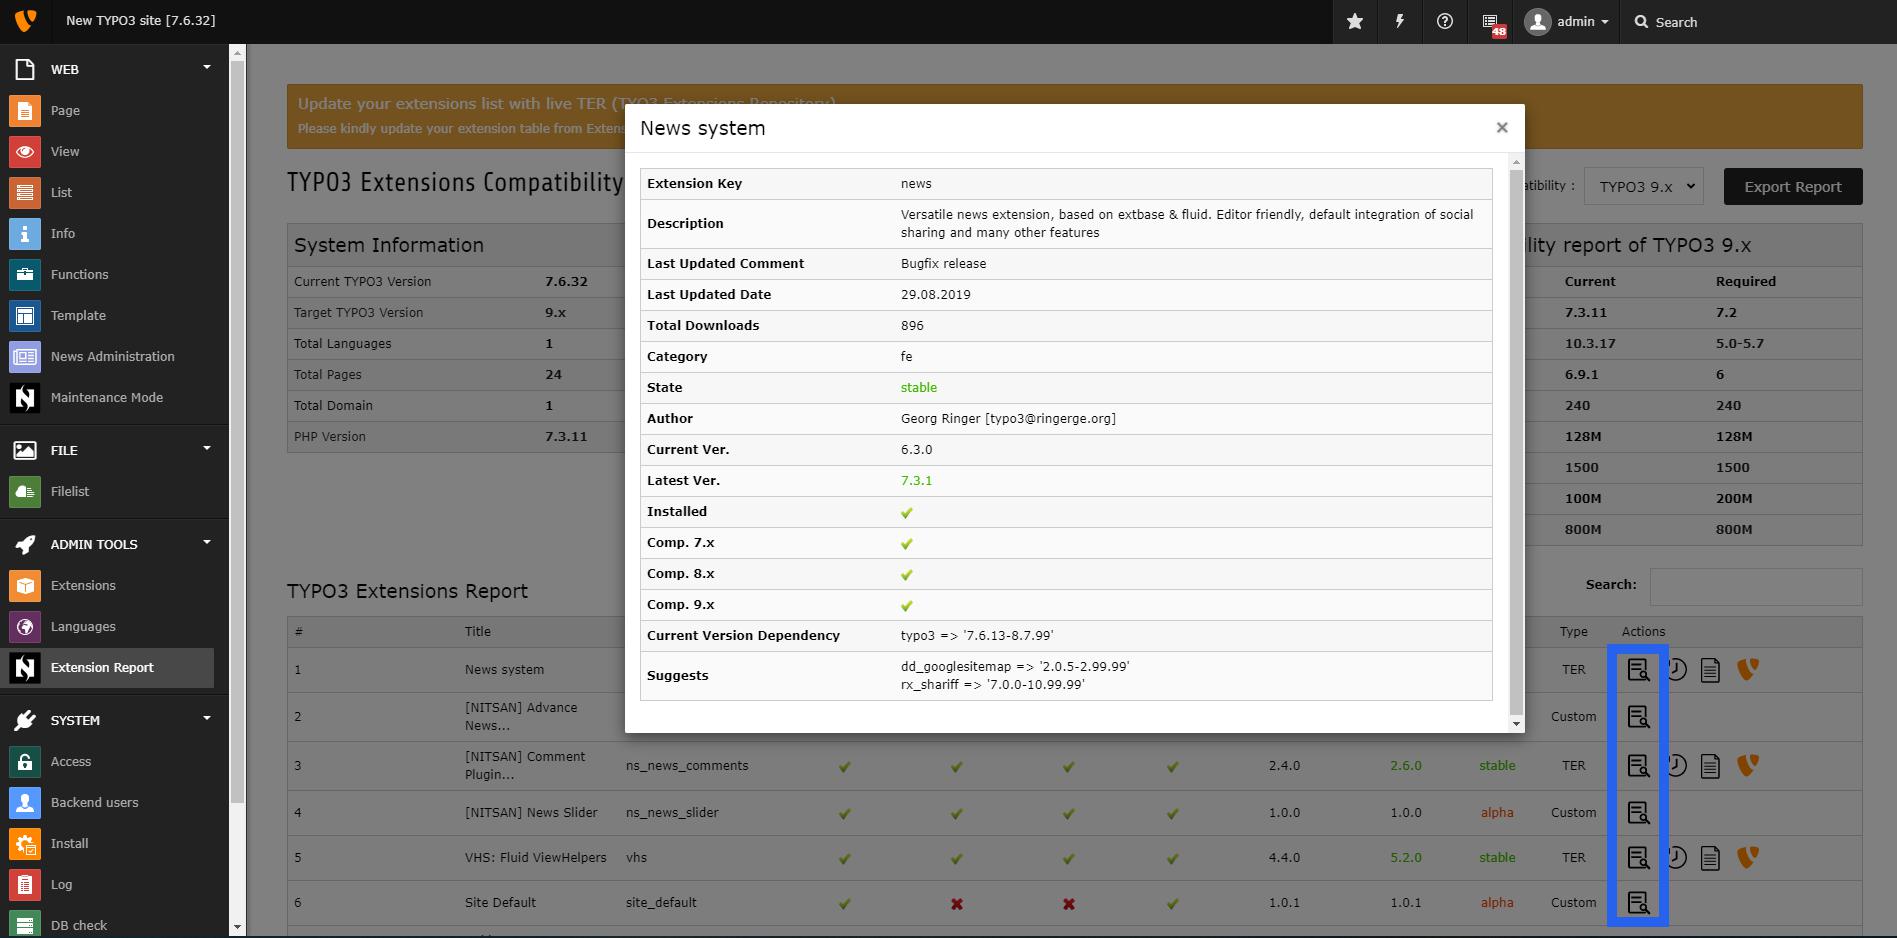
Task: View details icon for NITSAN Advance News row
Action: tap(1638, 717)
